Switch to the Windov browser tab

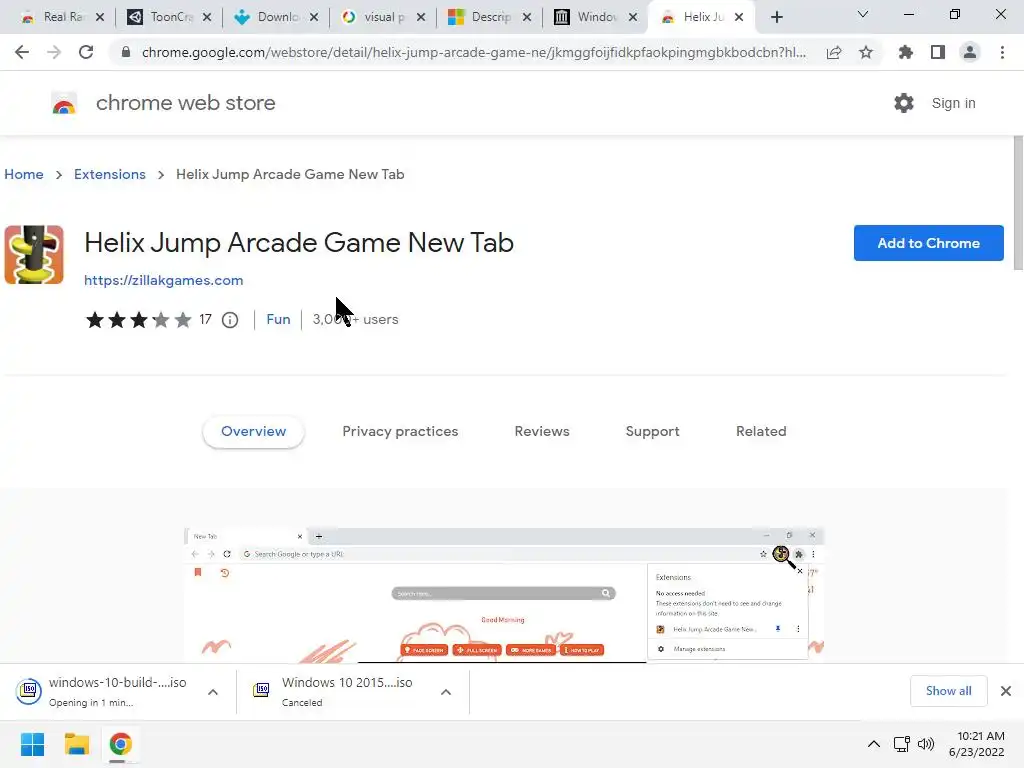pos(596,17)
